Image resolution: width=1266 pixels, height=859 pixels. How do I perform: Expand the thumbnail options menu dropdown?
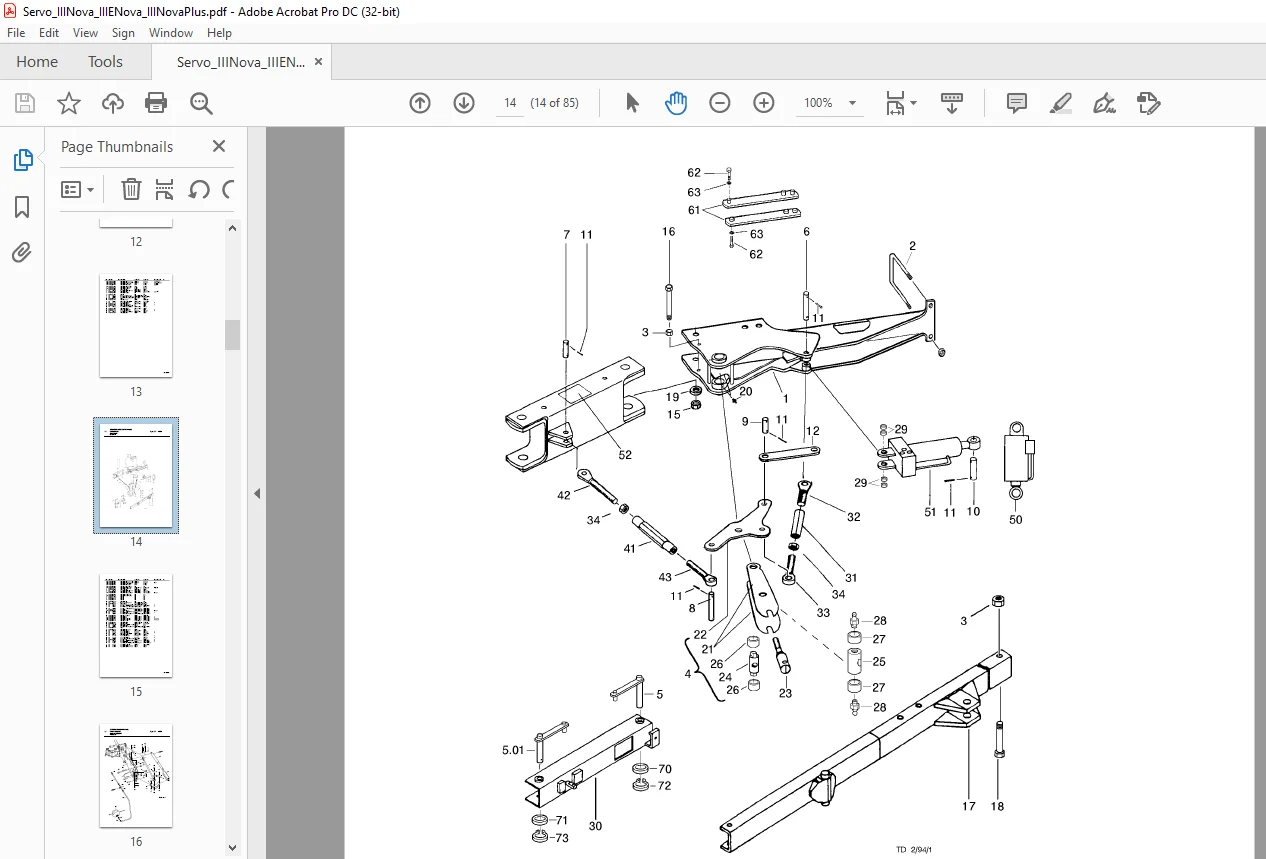point(78,189)
